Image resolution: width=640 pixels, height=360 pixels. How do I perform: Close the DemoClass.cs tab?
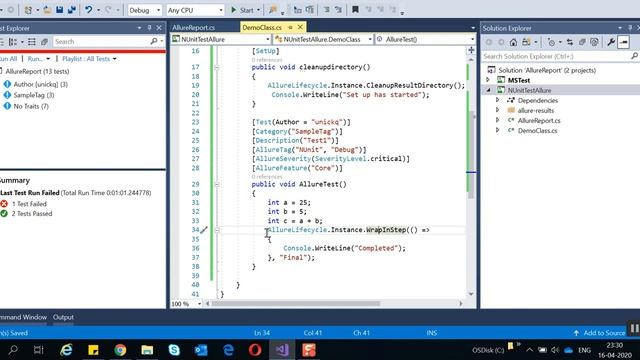[x=300, y=27]
